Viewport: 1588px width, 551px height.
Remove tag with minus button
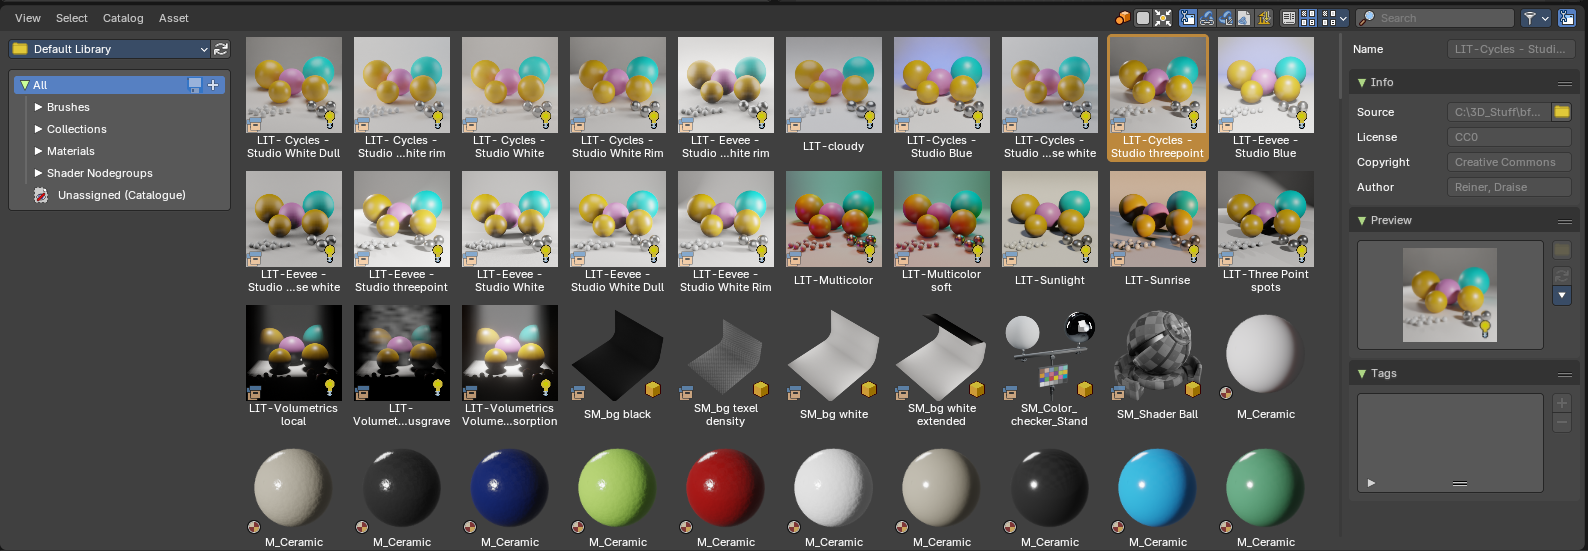click(x=1562, y=422)
